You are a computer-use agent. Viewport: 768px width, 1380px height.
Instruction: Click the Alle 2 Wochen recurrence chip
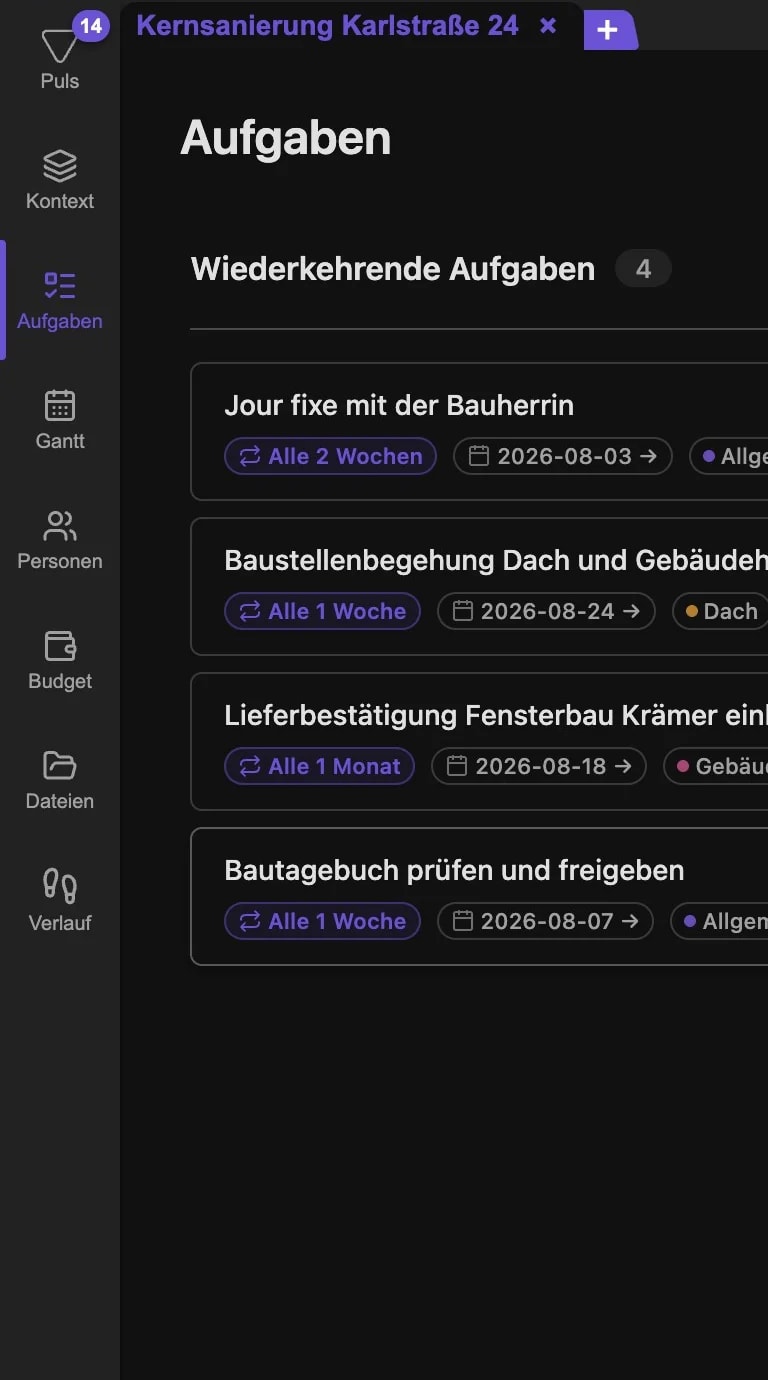pyautogui.click(x=330, y=456)
